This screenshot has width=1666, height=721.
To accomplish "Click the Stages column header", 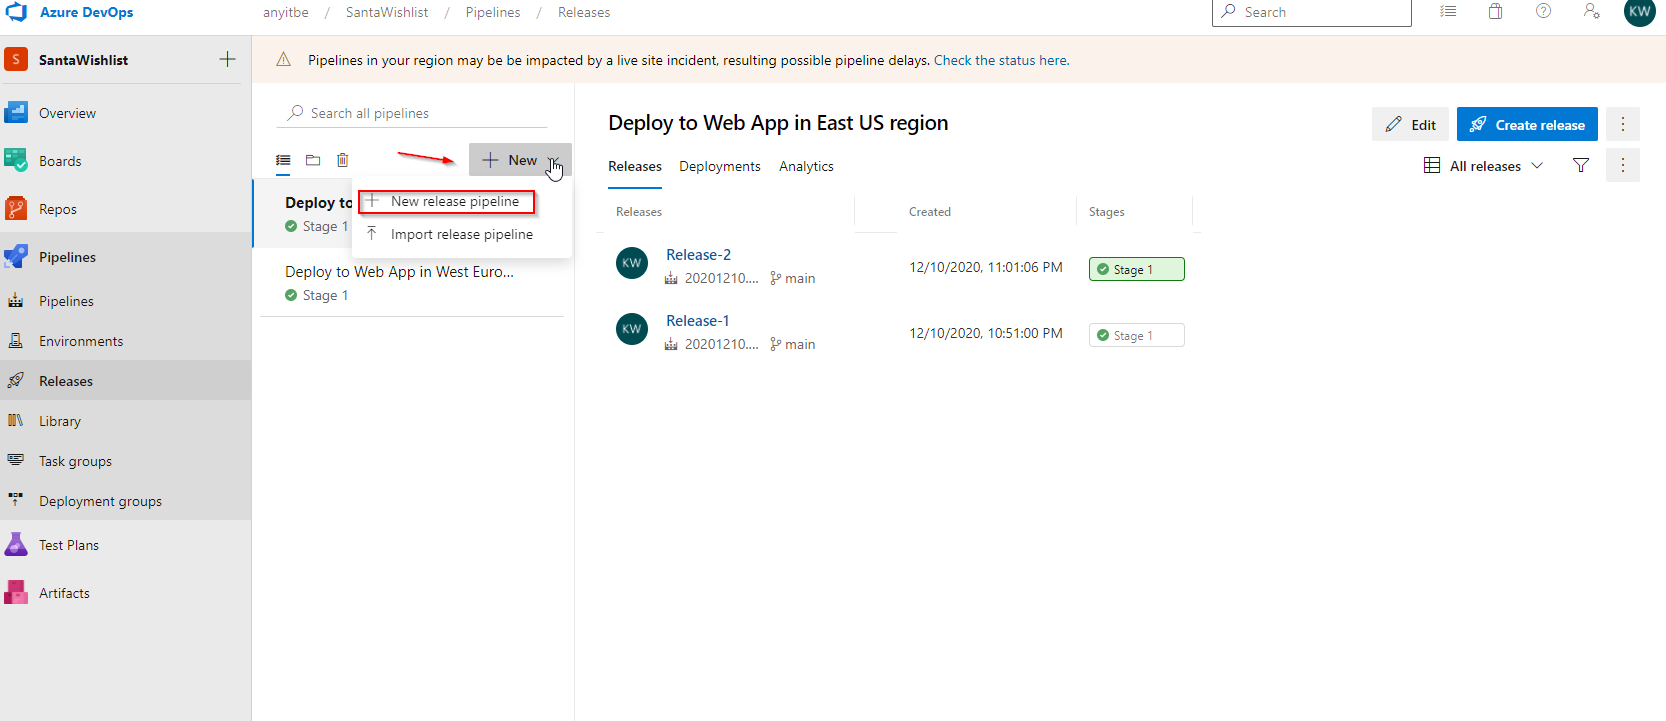I will [1107, 212].
